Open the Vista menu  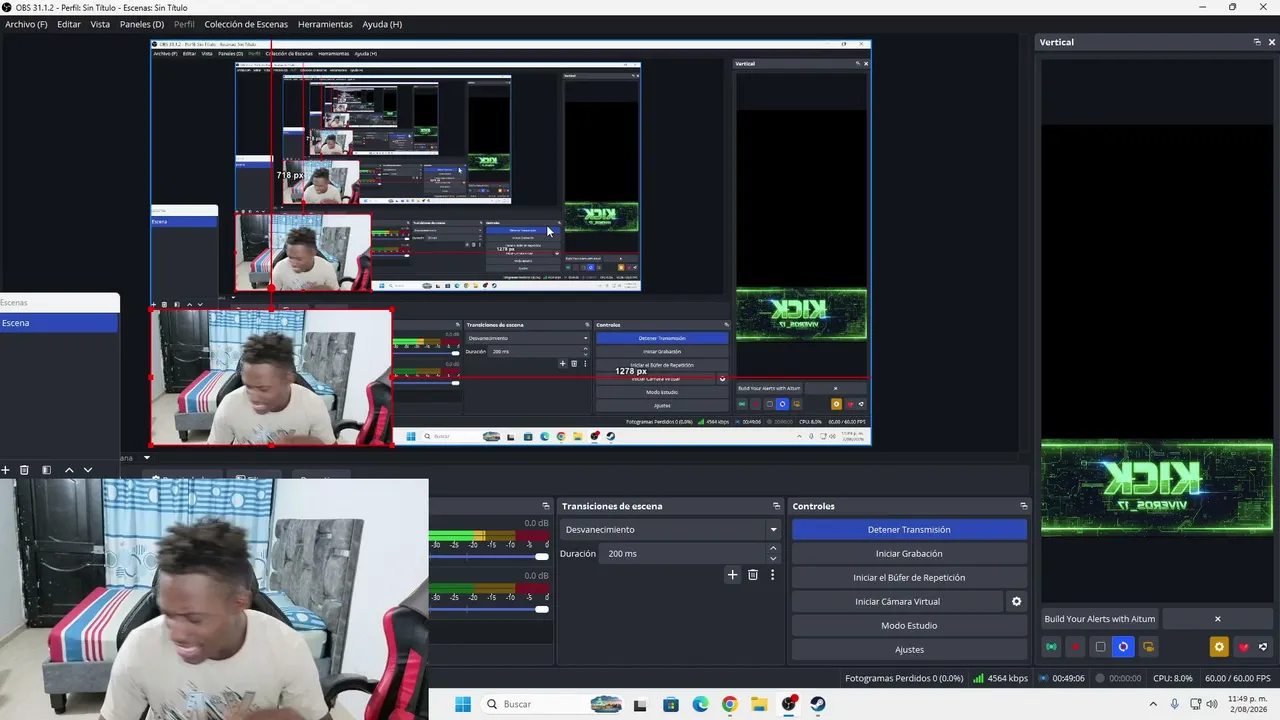(x=100, y=24)
